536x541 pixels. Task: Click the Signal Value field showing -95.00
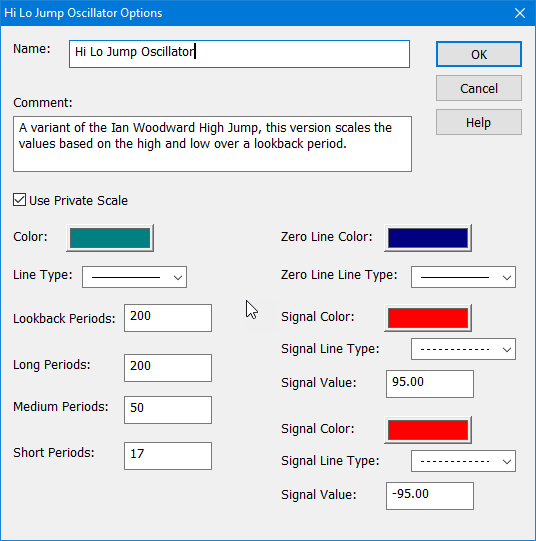(430, 496)
